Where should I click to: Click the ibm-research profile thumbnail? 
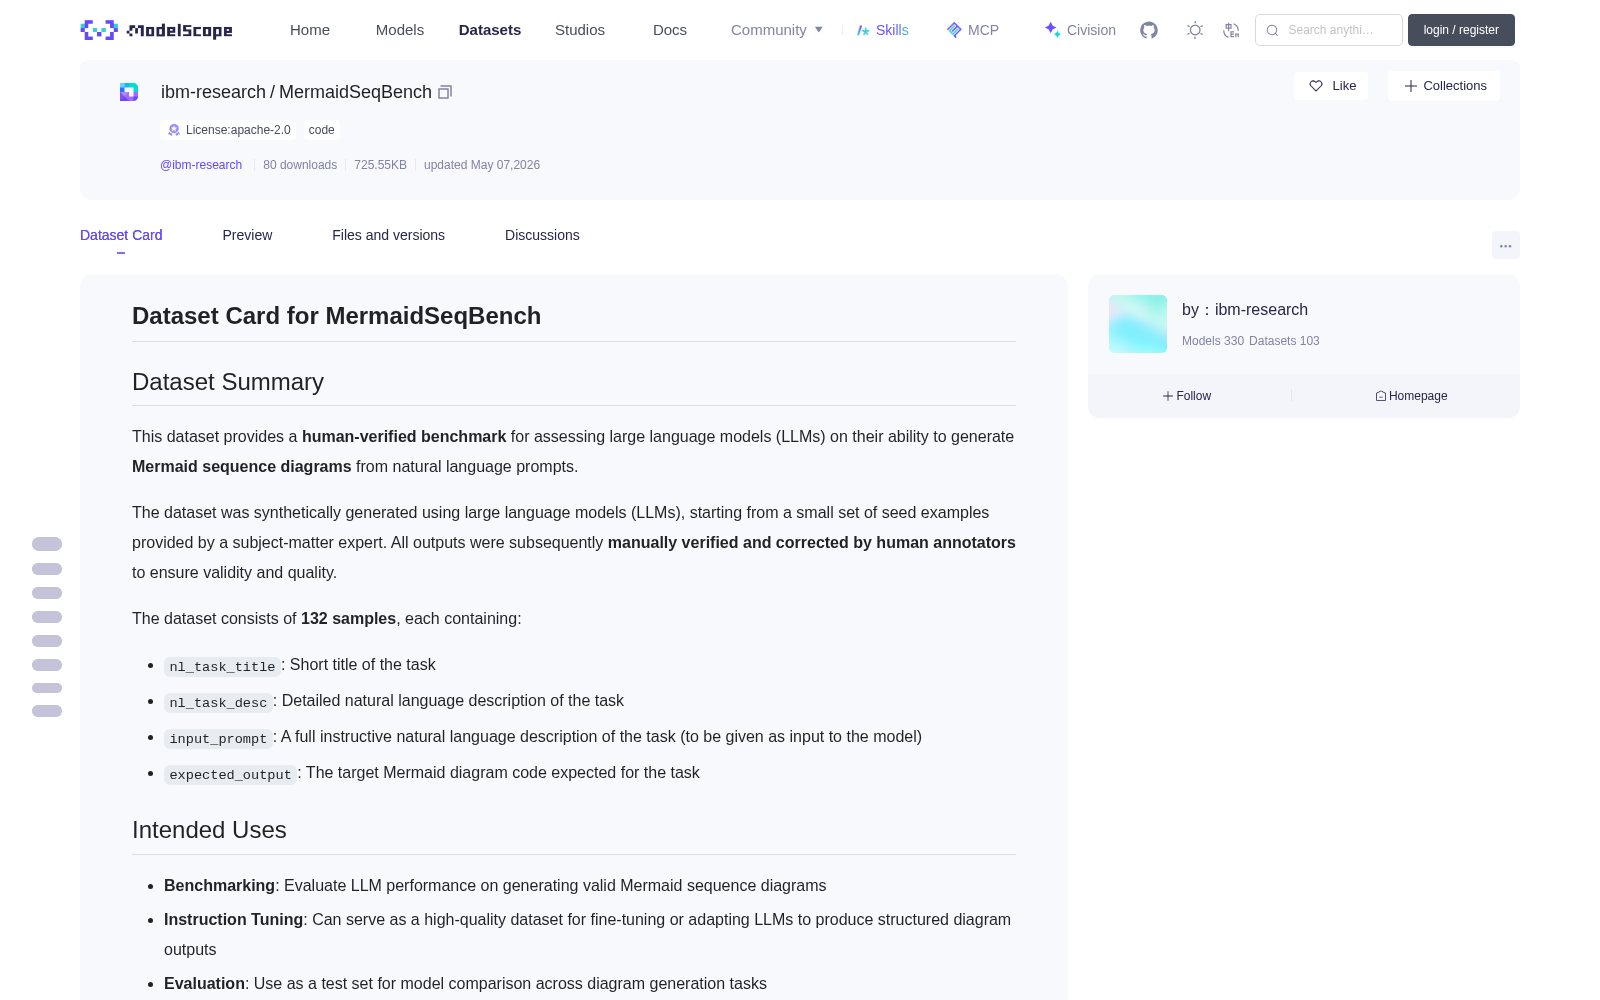[1138, 324]
